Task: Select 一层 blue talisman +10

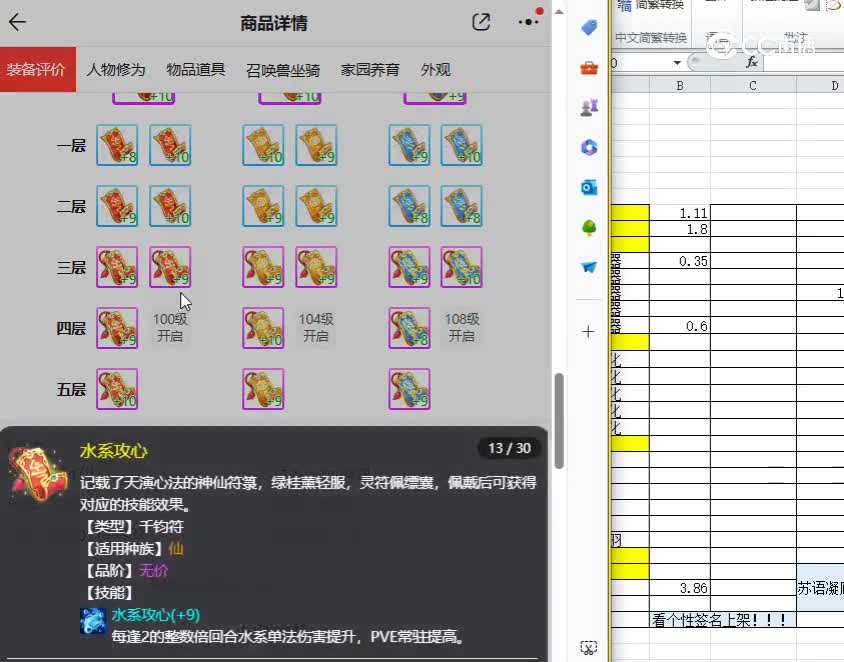Action: [462, 145]
